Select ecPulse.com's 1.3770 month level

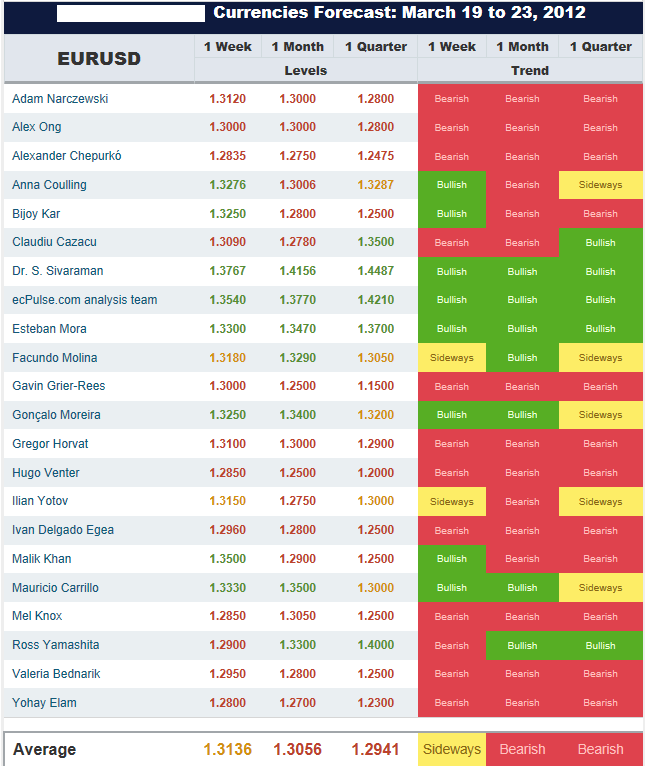click(298, 299)
